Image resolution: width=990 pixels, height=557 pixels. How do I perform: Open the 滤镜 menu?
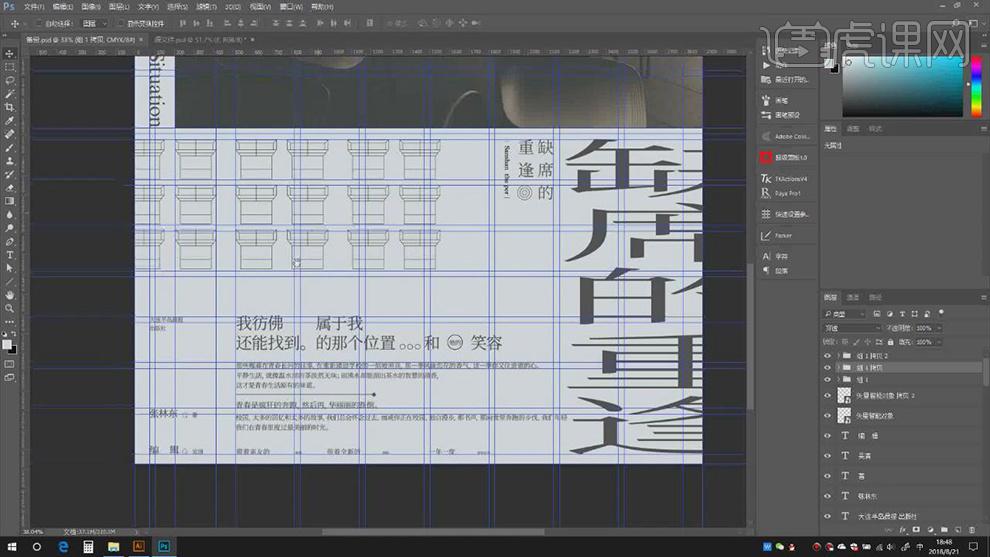(205, 7)
